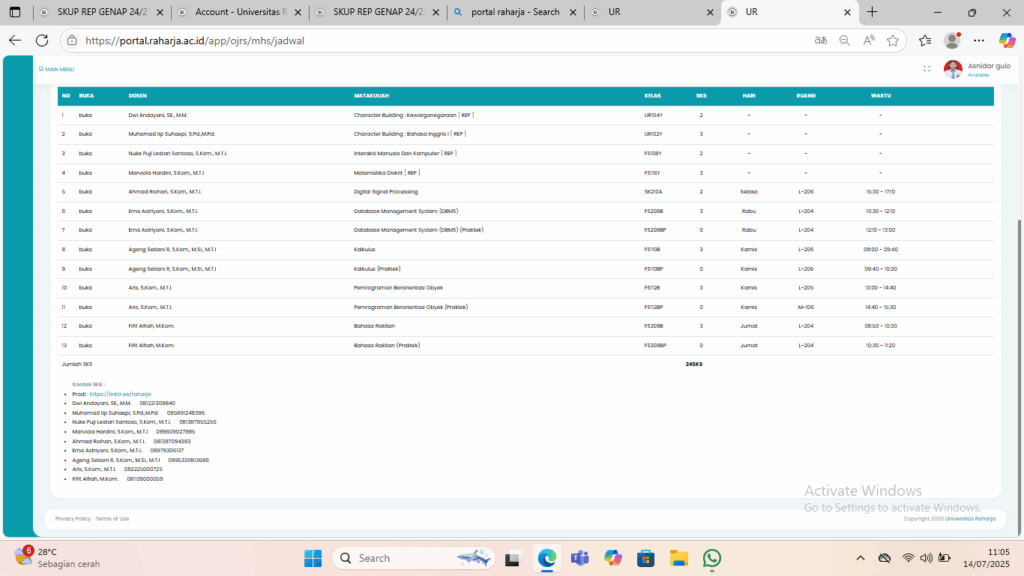Screen dimensions: 1024x576
Task: Open WhatsApp from the taskbar
Action: [x=712, y=558]
